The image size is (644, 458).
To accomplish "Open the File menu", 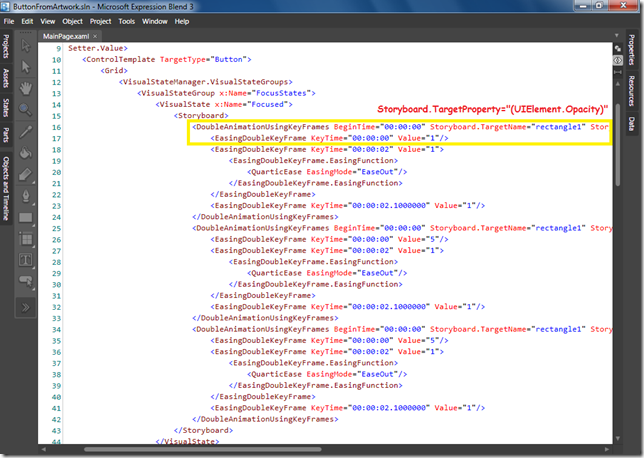I will (9, 21).
